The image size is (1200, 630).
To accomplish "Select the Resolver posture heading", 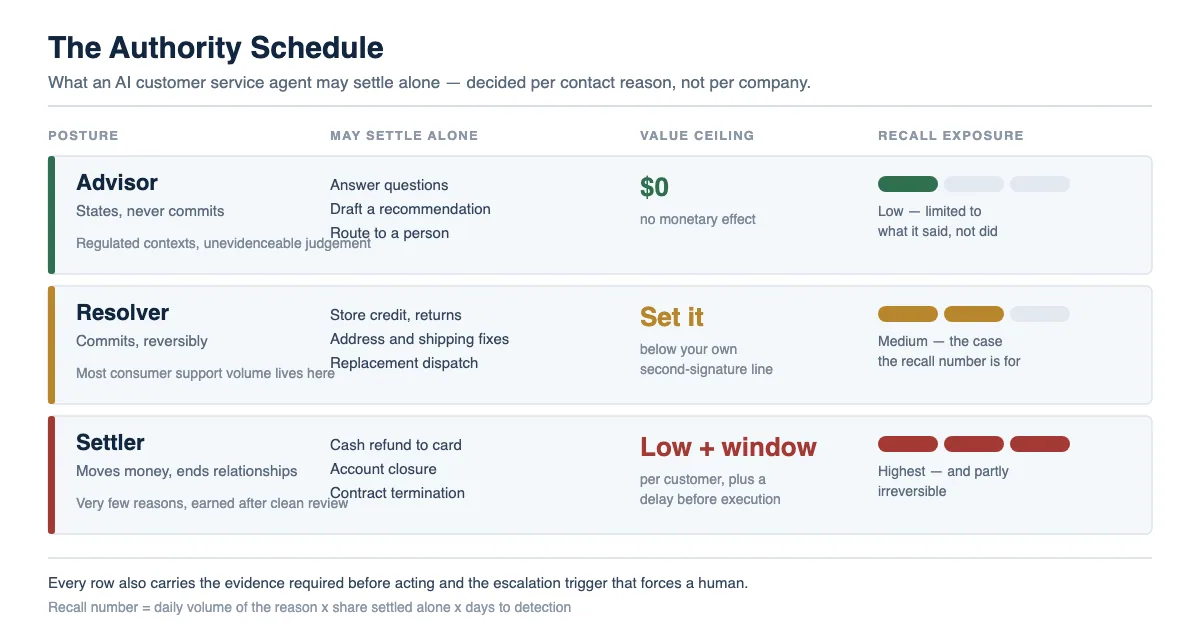I will (123, 313).
